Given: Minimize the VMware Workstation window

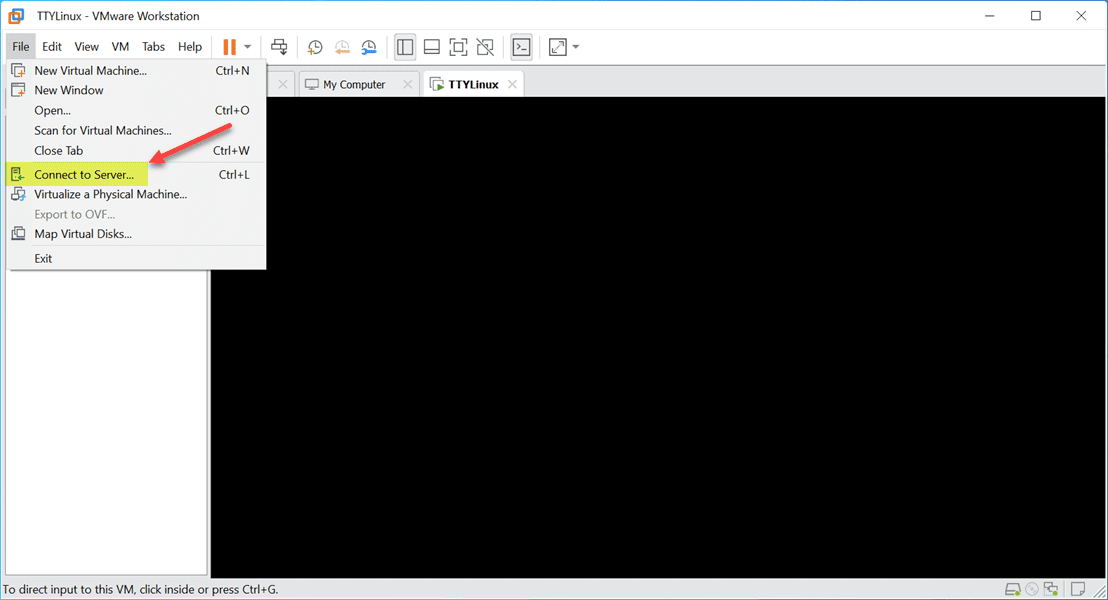Looking at the screenshot, I should (990, 16).
